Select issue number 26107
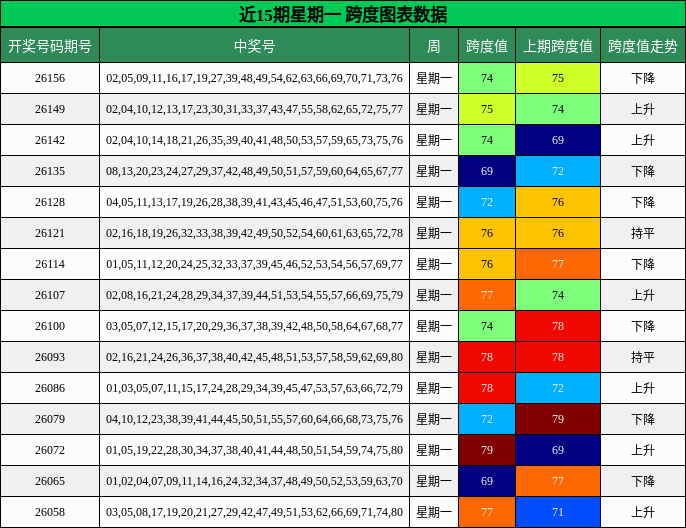Screen dimensions: 686x528 click(50, 296)
